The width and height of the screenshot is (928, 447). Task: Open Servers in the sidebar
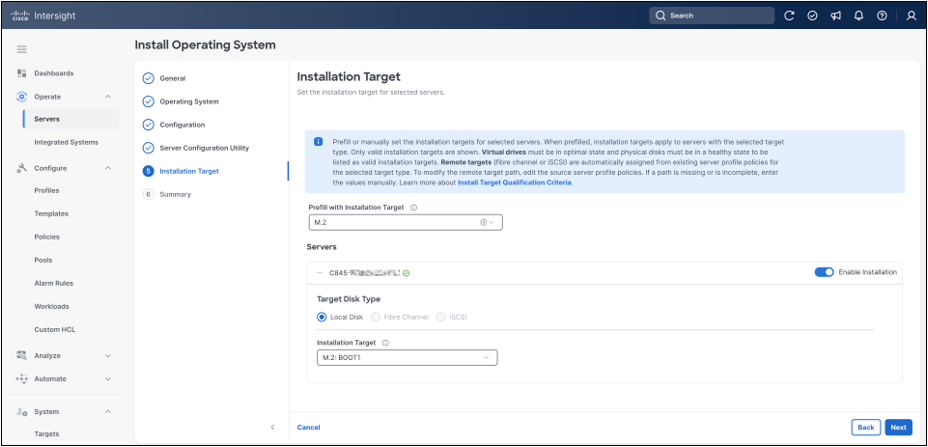coord(71,119)
